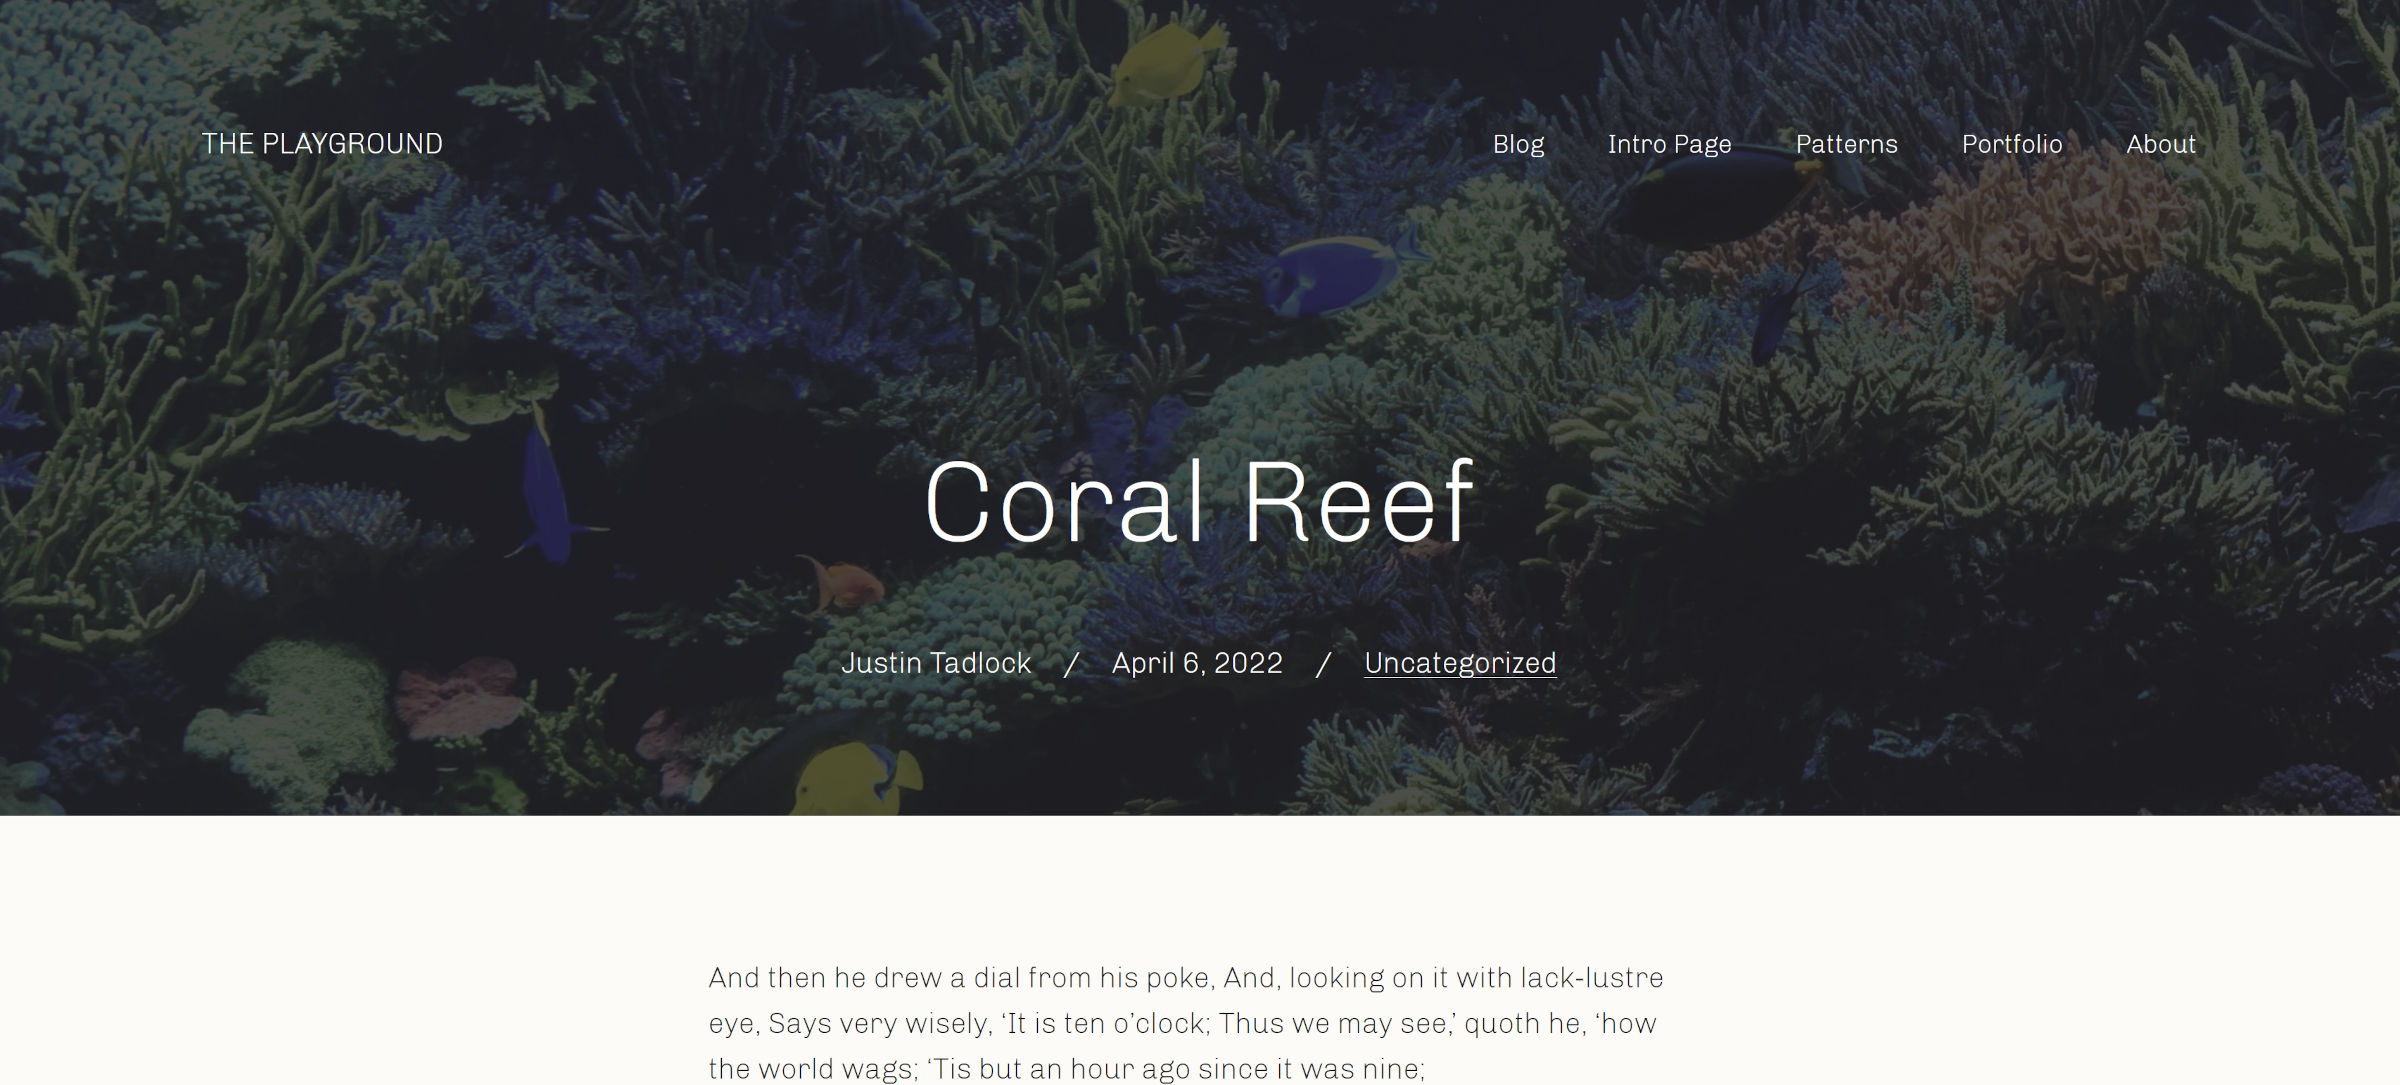The image size is (2400, 1085).
Task: Open the Uncategorized category archive
Action: point(1460,662)
